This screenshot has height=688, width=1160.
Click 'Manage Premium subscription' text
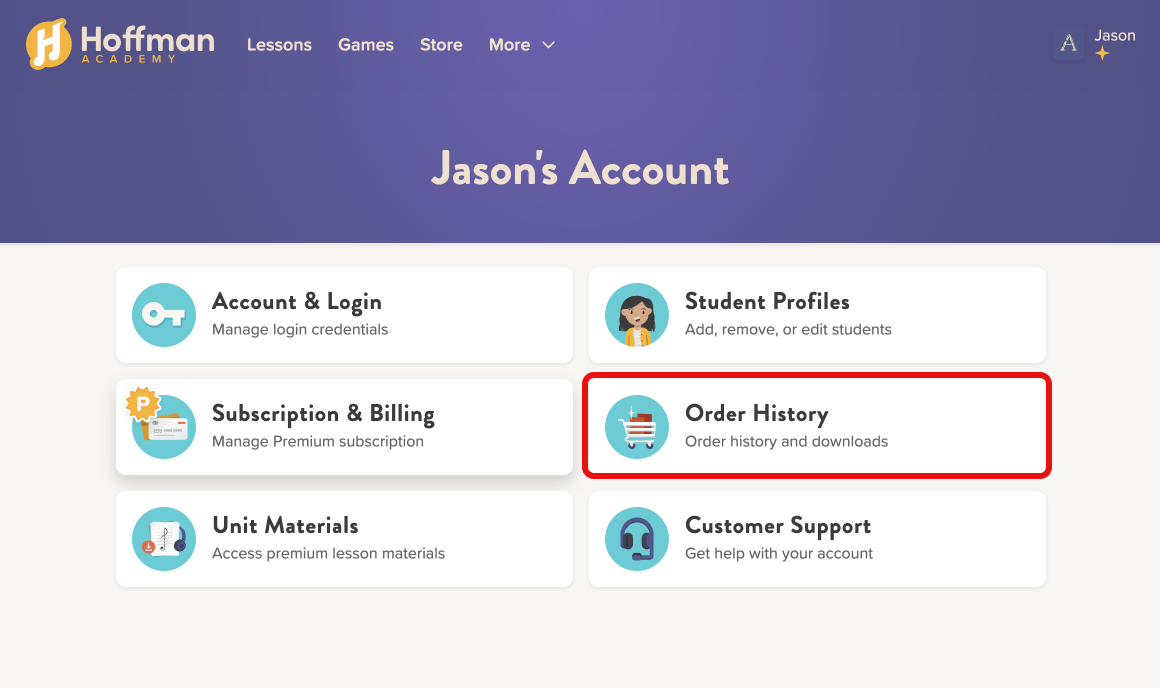(318, 442)
